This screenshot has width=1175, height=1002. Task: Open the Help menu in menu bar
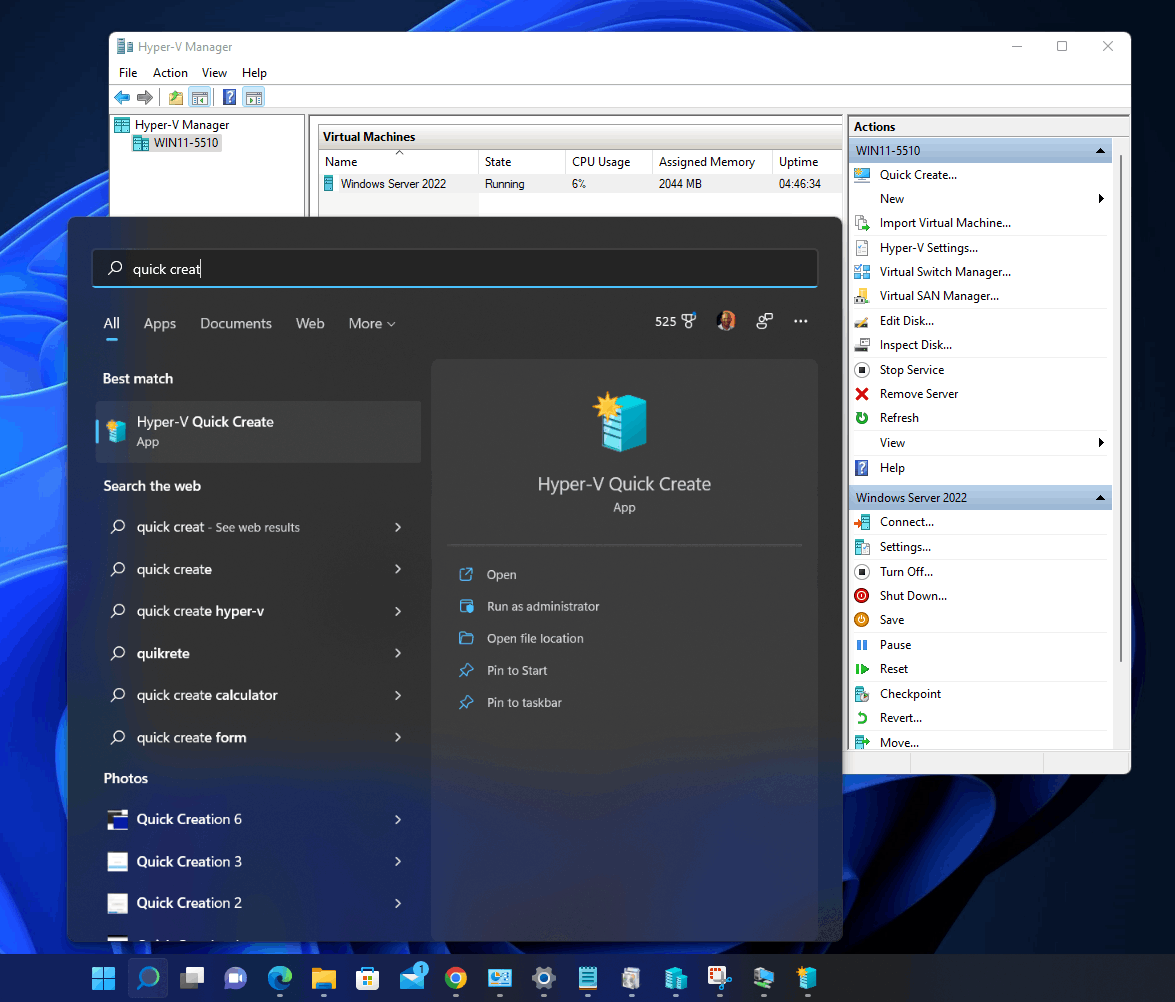254,73
